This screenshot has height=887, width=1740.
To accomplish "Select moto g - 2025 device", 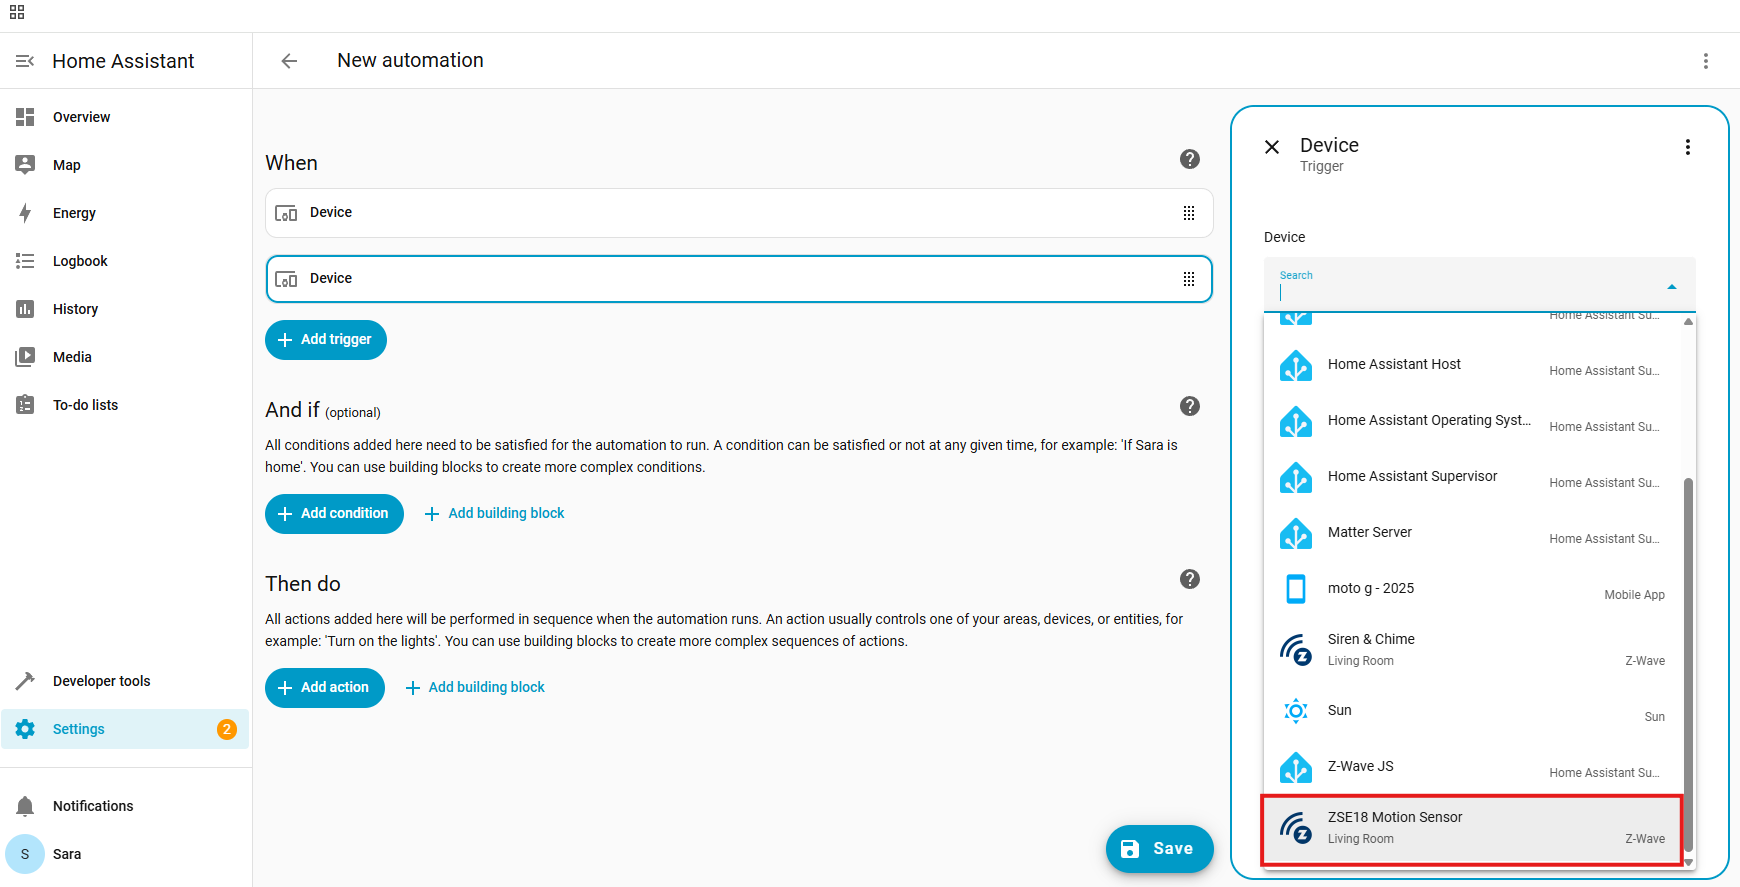I will (x=1472, y=589).
